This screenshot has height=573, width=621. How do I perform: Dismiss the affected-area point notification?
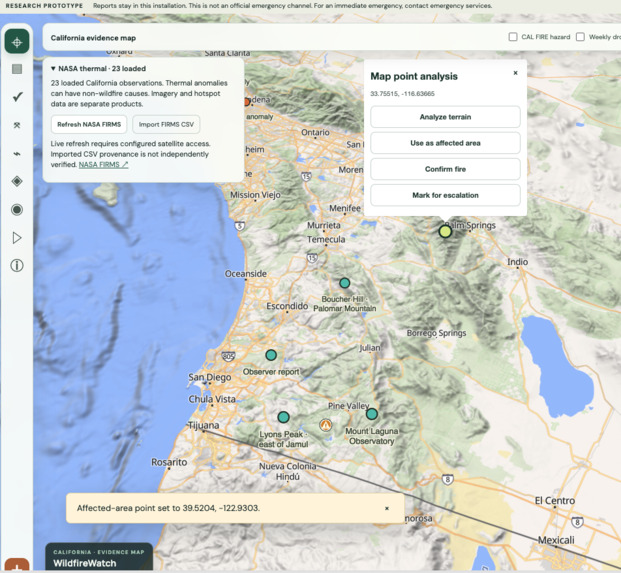(x=387, y=508)
